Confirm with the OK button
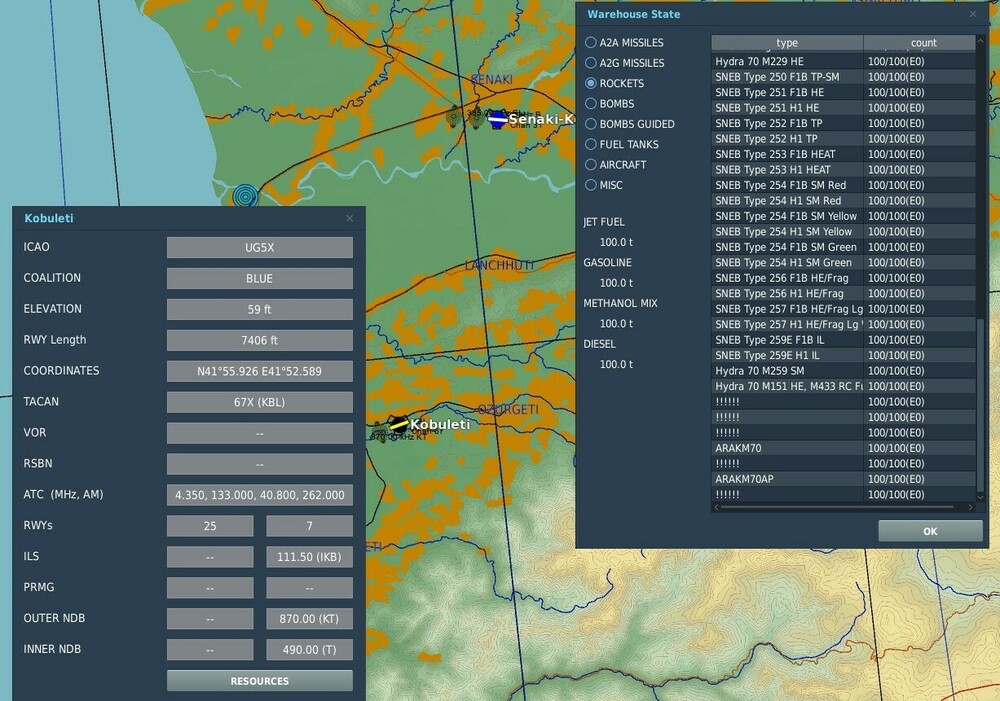 (930, 531)
